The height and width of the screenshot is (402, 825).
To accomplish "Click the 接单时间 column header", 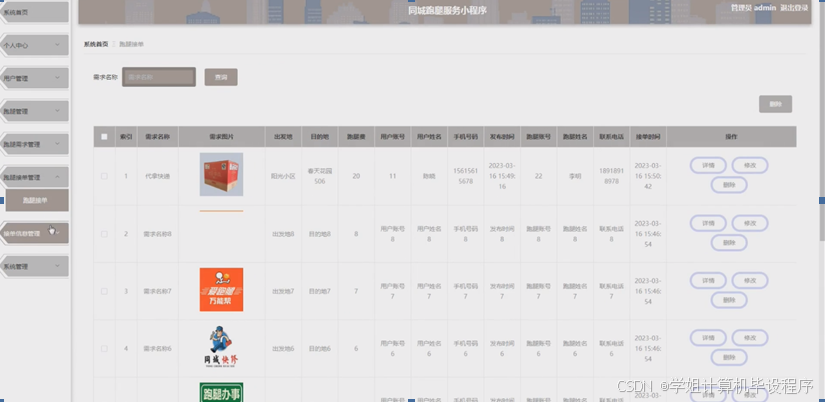I will coord(648,137).
